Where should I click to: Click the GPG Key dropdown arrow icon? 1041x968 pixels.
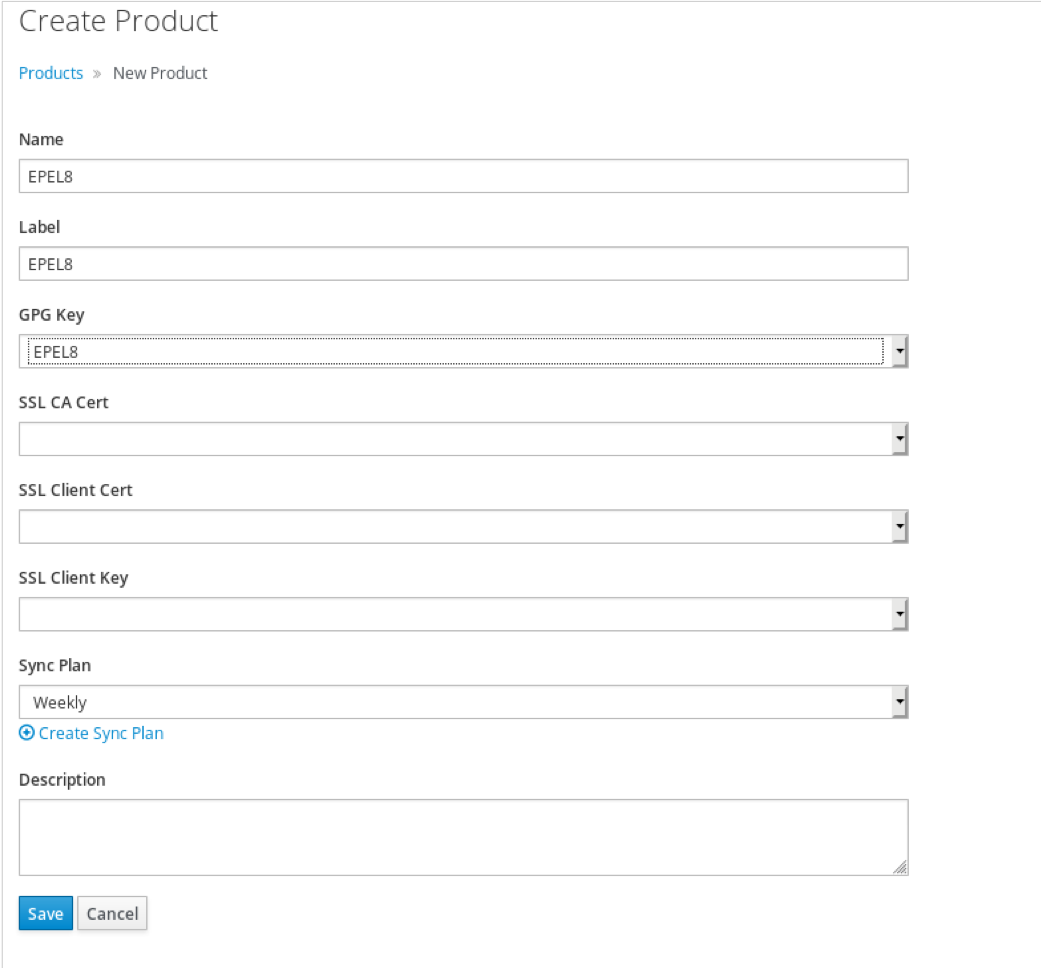[900, 351]
